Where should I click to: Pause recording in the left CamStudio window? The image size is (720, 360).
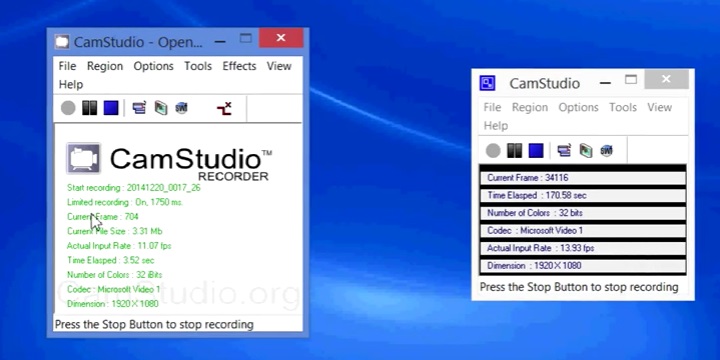(x=90, y=108)
